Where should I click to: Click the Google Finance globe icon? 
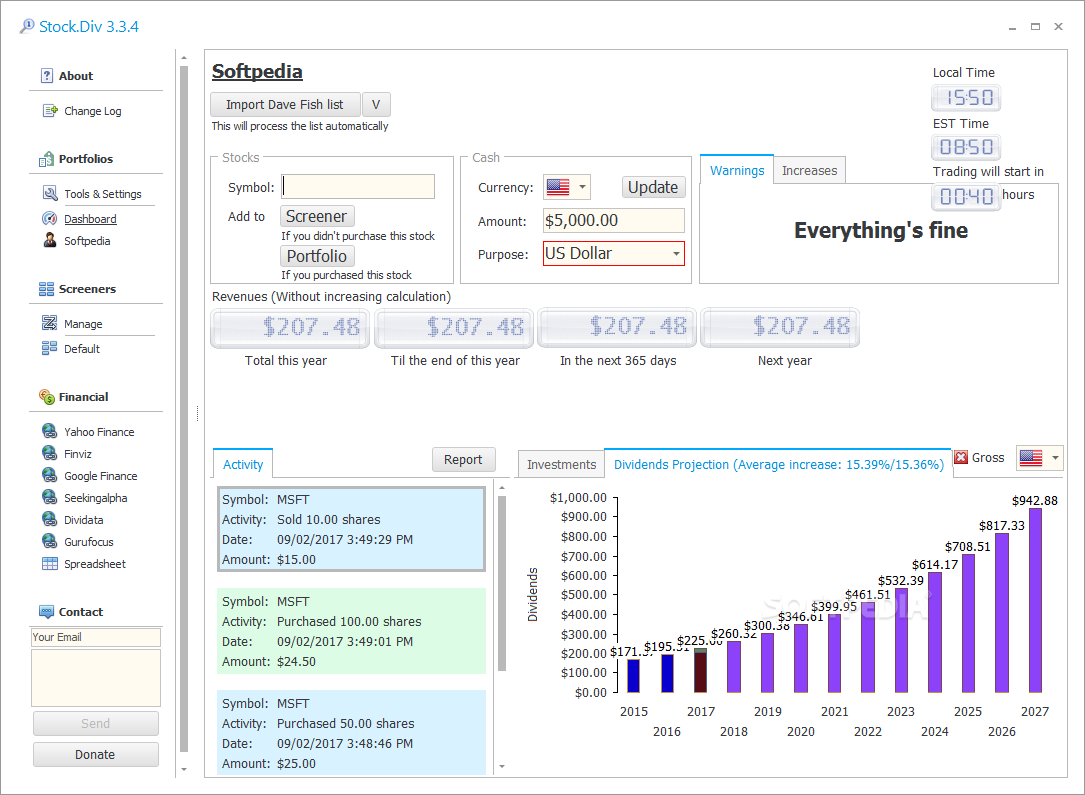pos(50,475)
